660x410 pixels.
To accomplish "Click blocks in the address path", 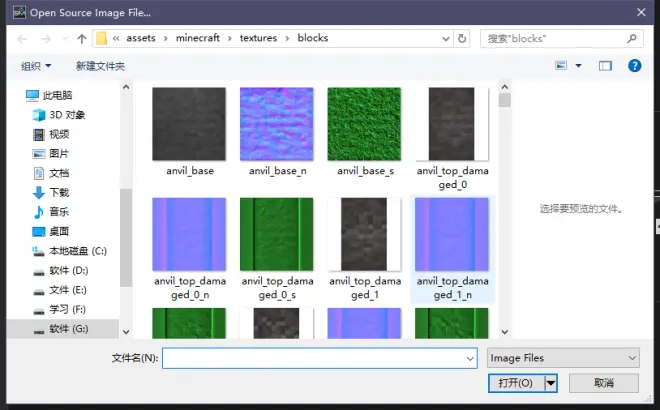I will 313,38.
